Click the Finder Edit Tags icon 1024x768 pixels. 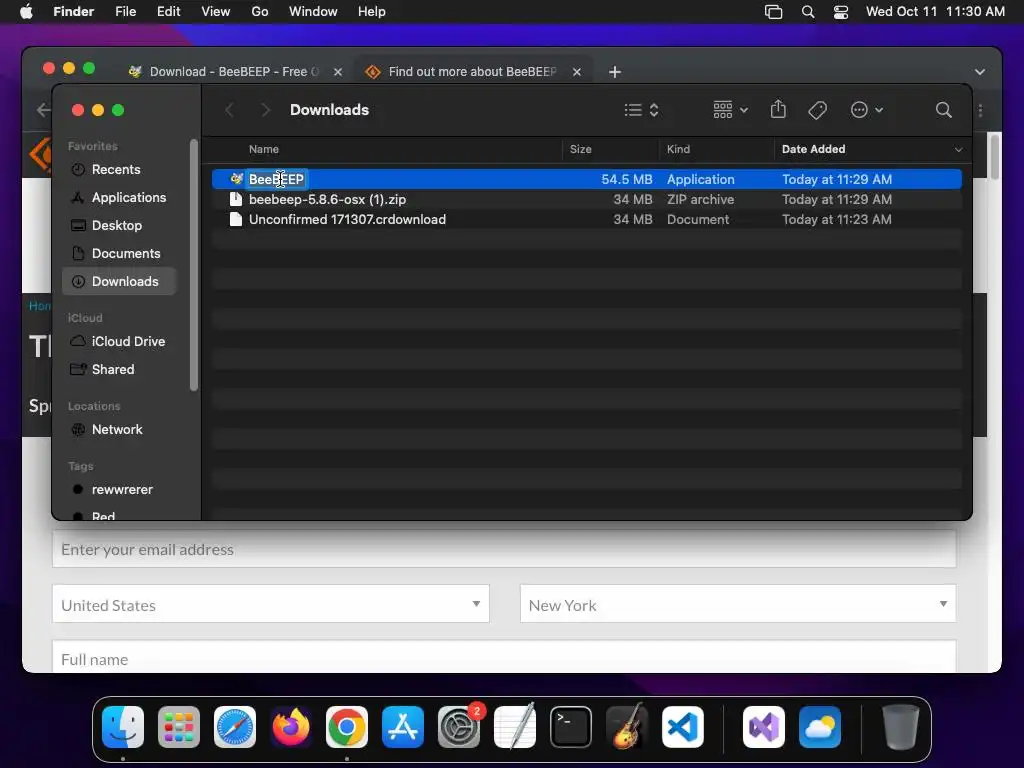tap(817, 110)
